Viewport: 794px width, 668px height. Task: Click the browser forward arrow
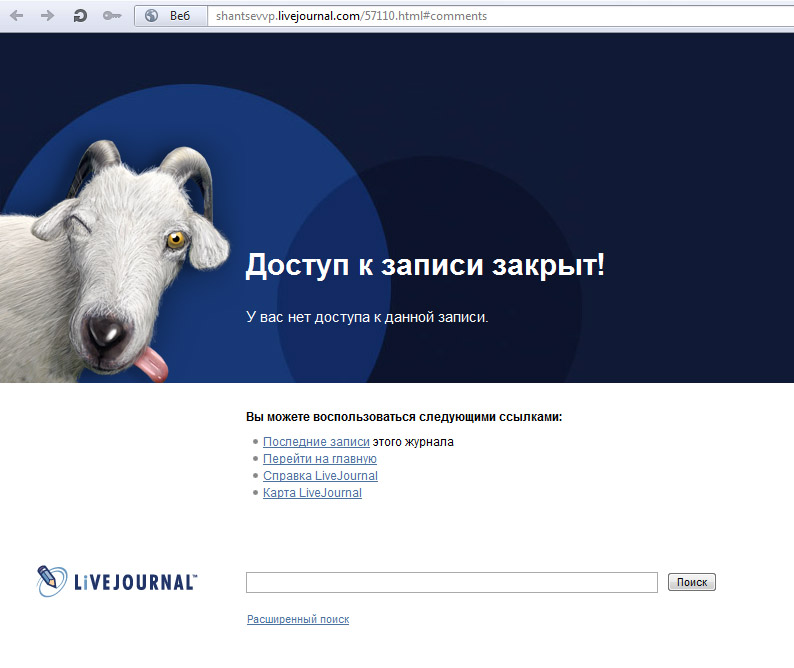click(48, 15)
